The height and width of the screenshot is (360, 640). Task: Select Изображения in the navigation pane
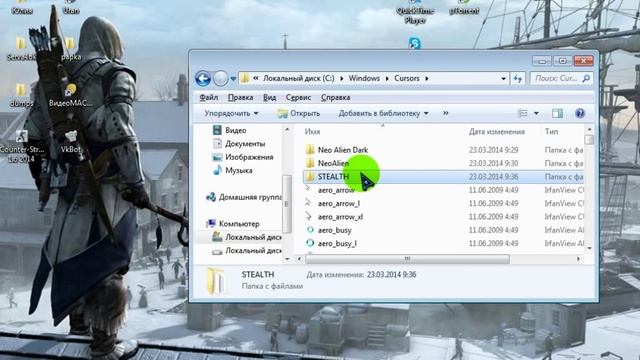coord(243,157)
